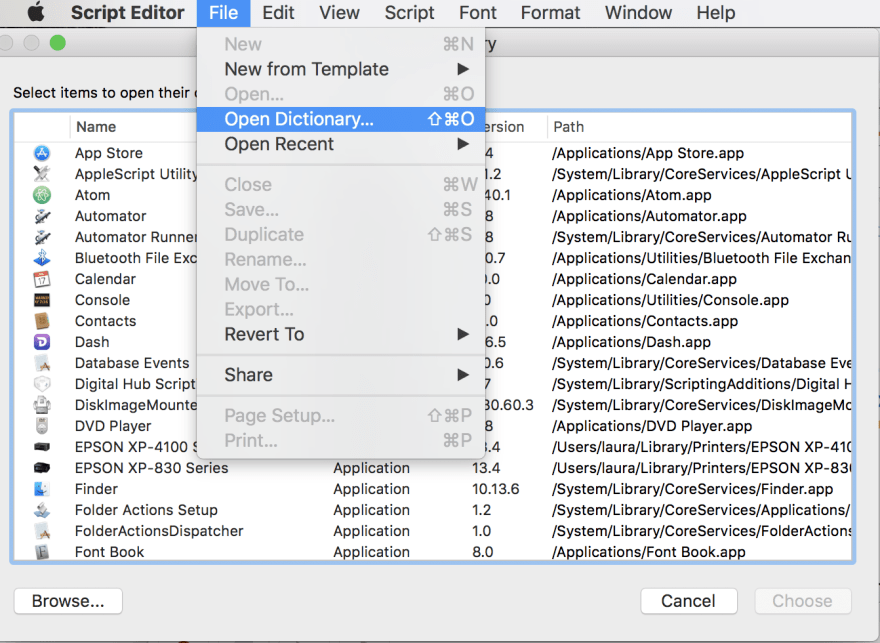Click the Database Events icon
The height and width of the screenshot is (643, 880).
tap(42, 363)
